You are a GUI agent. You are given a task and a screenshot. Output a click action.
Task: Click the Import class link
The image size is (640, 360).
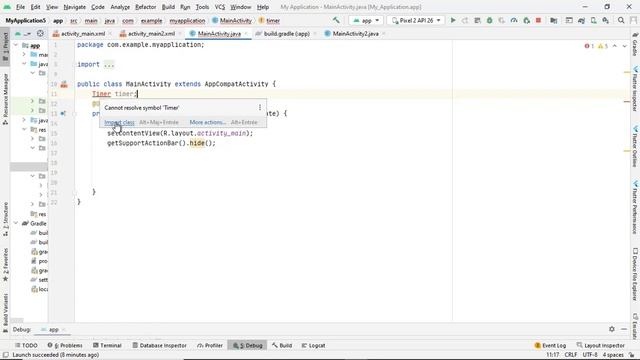(119, 122)
